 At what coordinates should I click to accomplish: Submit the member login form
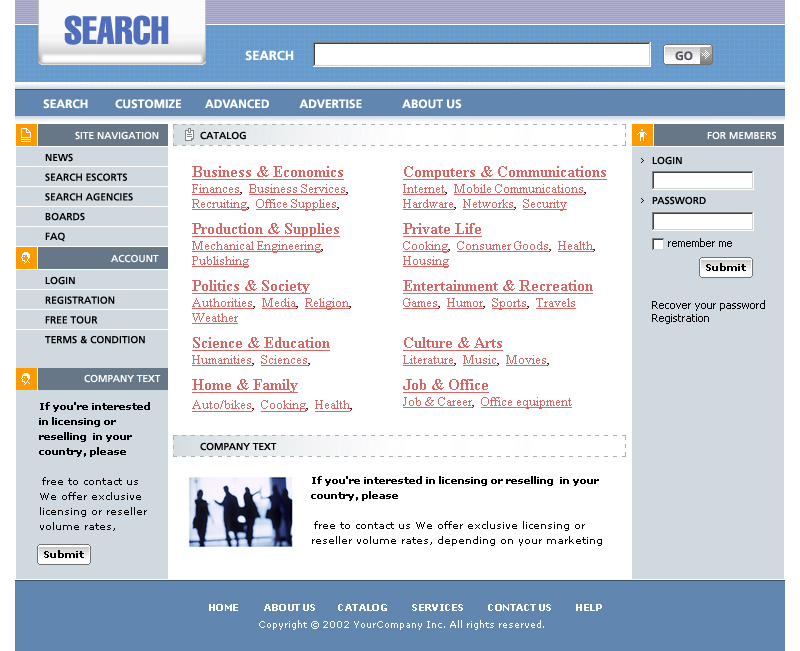tap(725, 268)
